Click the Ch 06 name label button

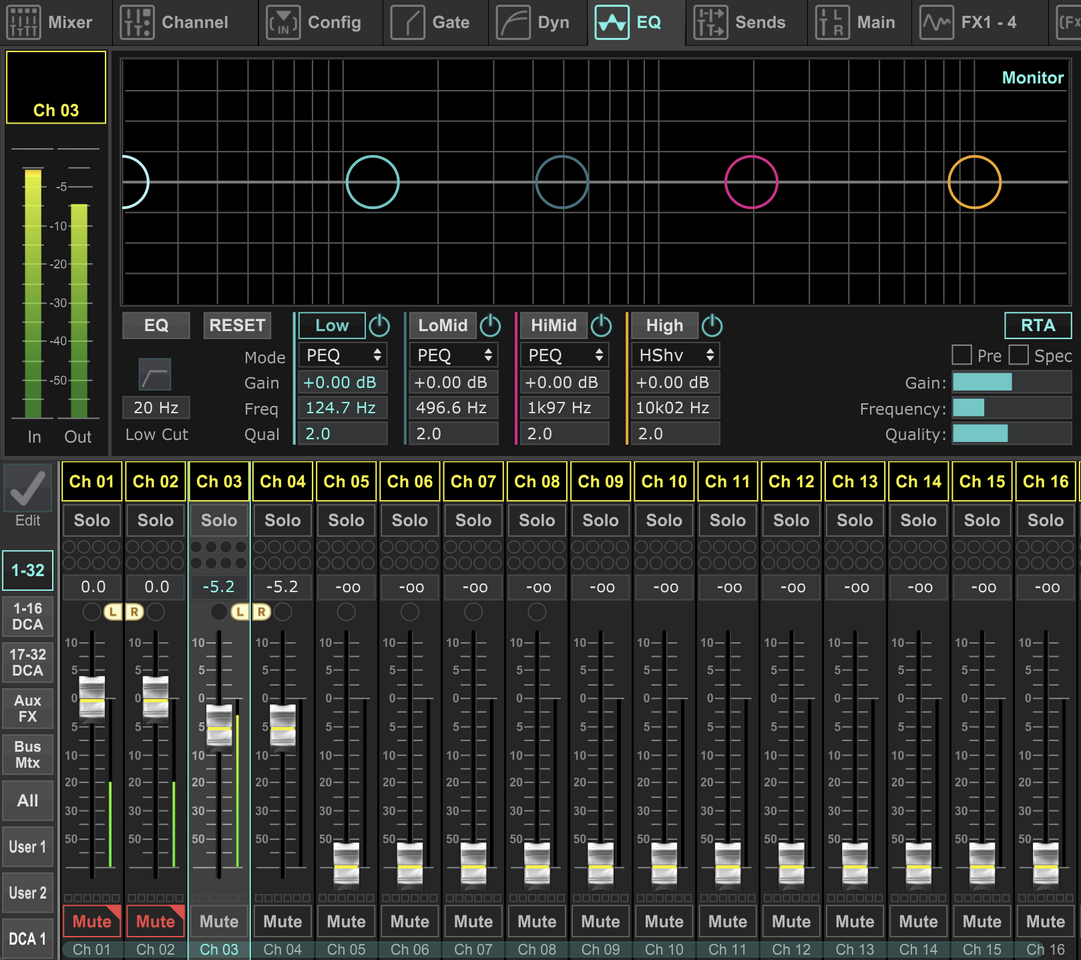(410, 481)
